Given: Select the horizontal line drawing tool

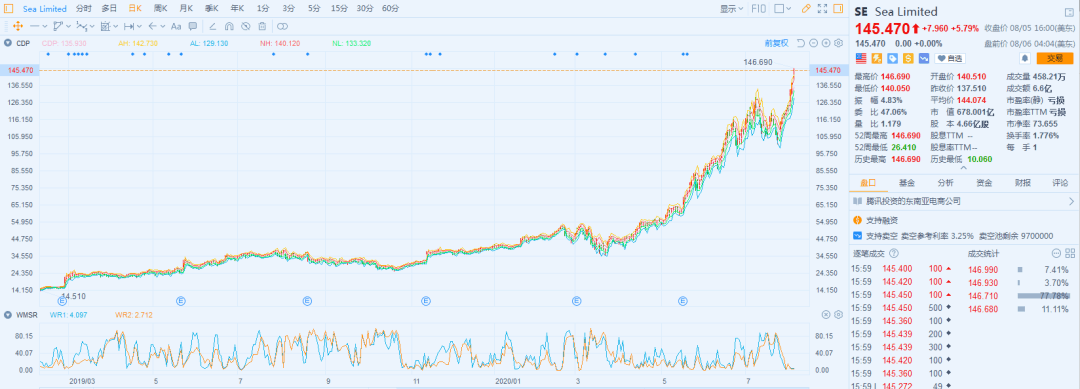Looking at the screenshot, I should (x=34, y=26).
